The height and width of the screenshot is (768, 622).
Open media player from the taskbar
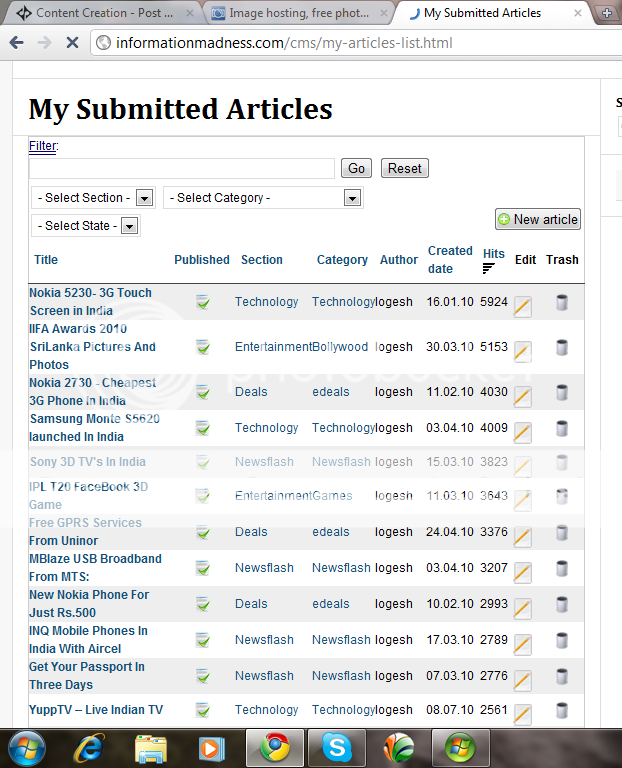click(x=212, y=748)
